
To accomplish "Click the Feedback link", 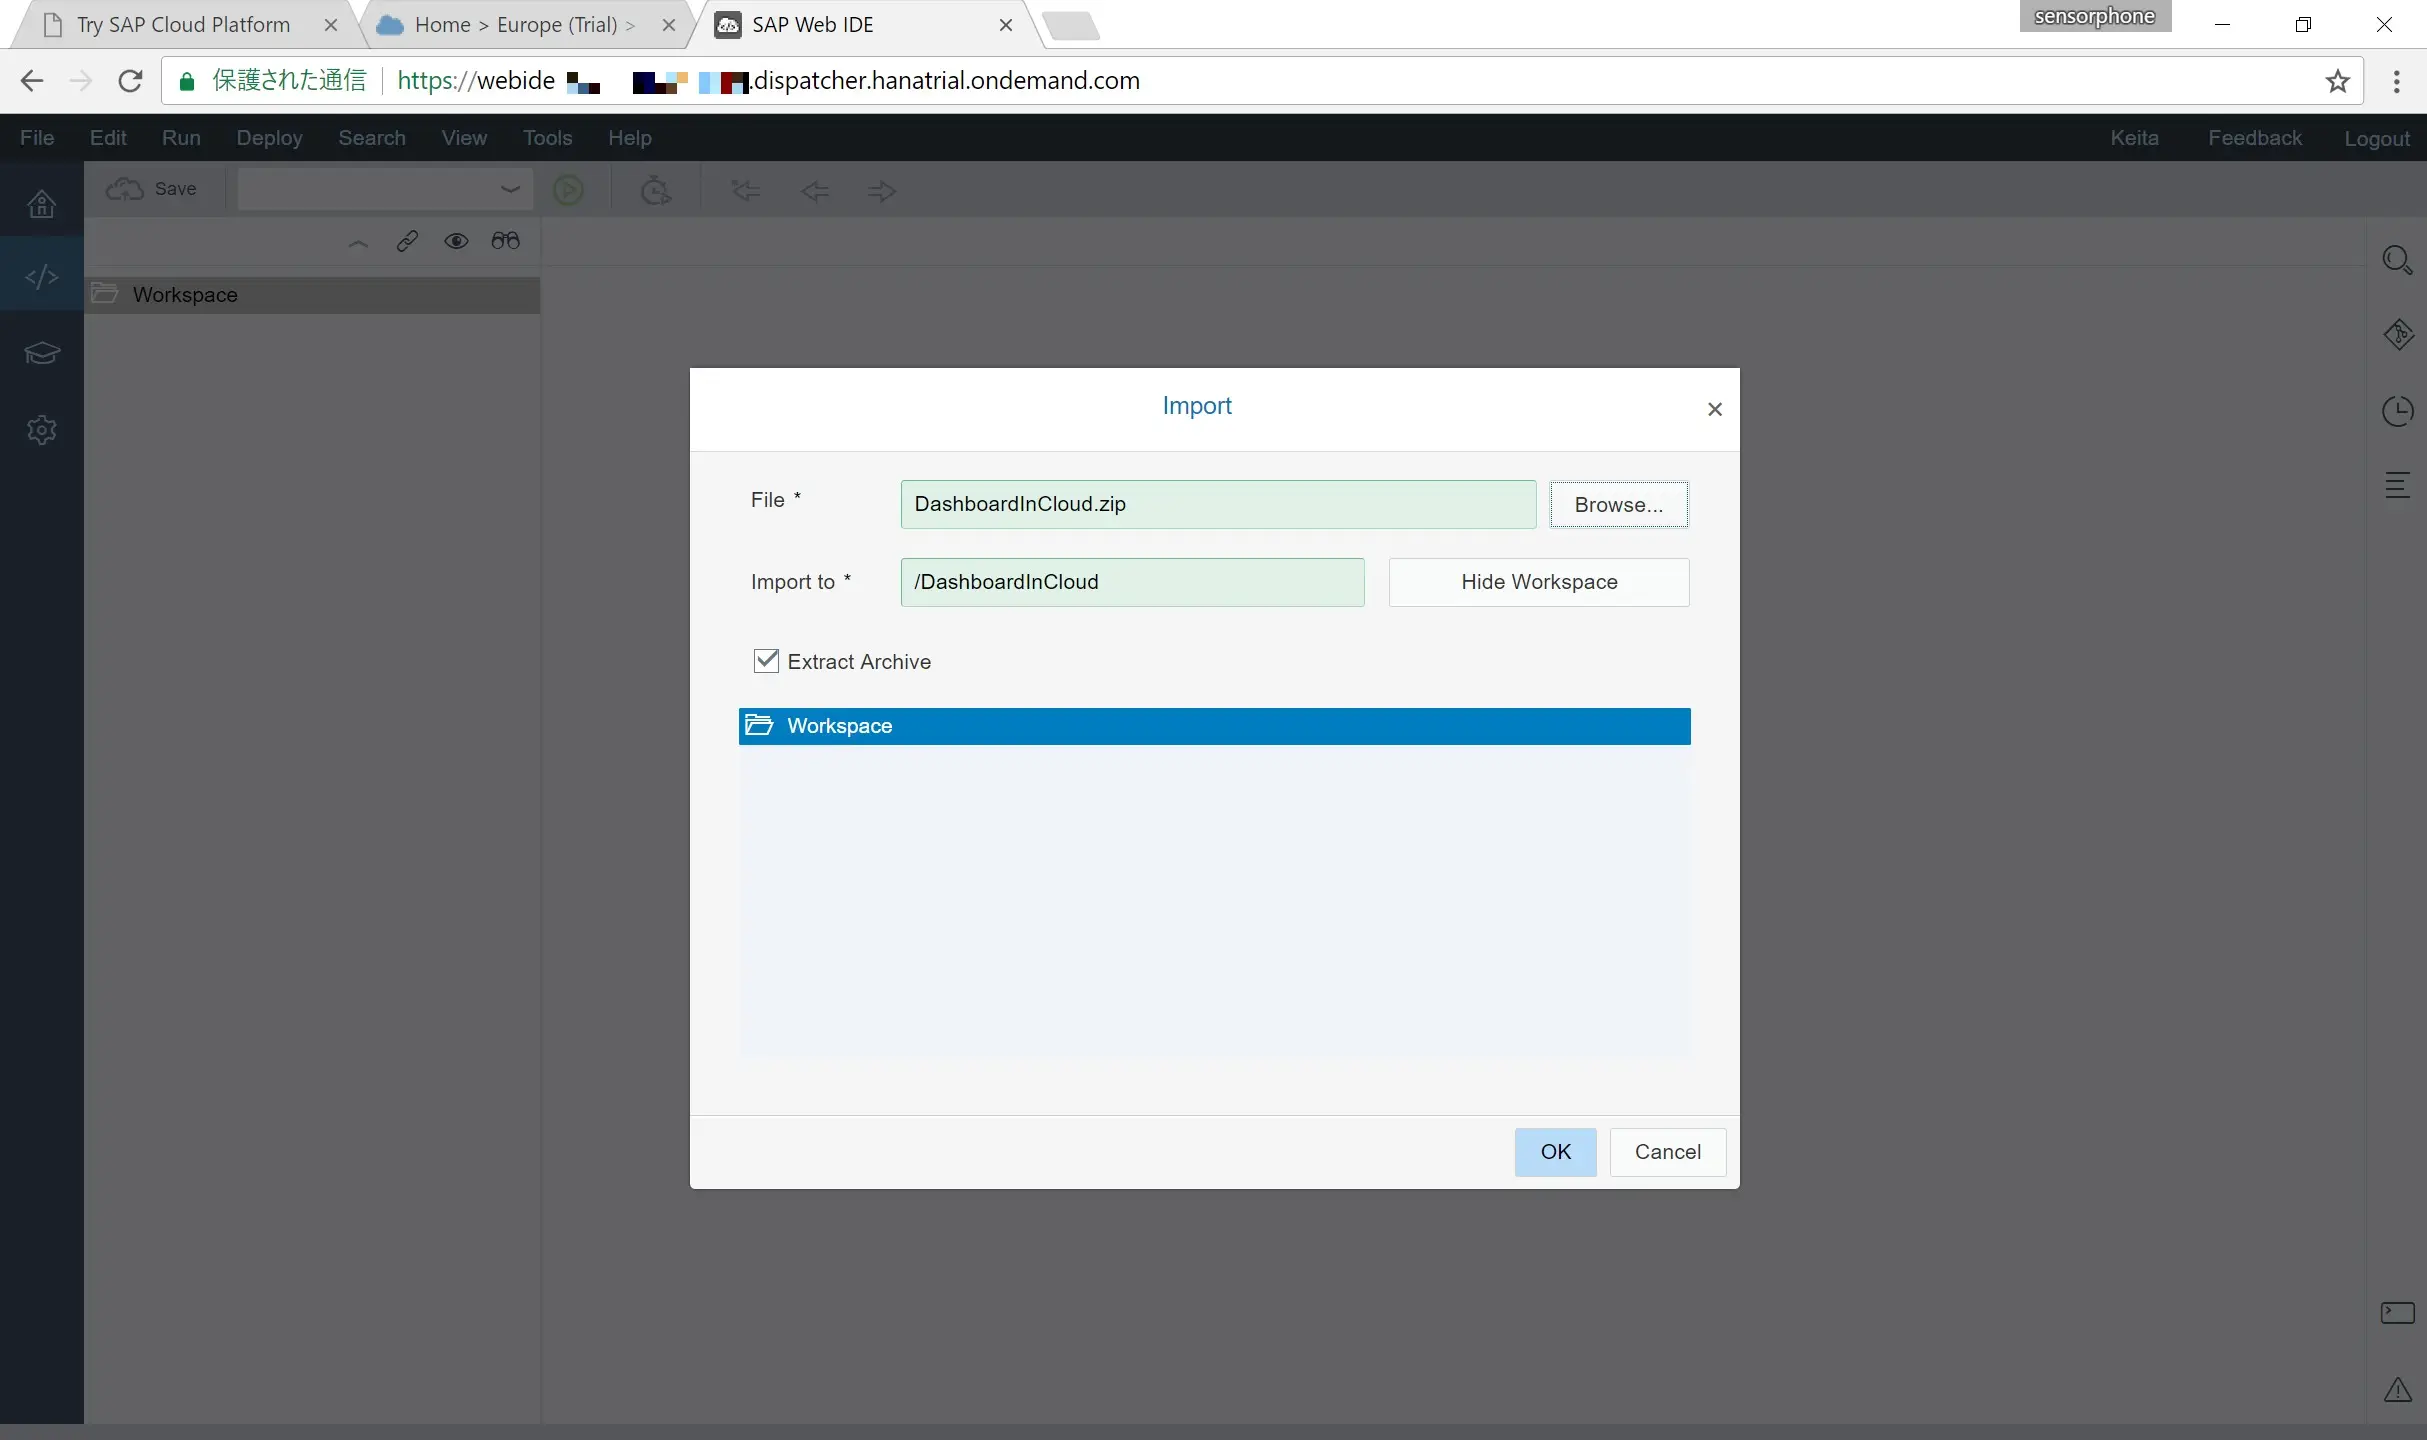I will coord(2254,138).
